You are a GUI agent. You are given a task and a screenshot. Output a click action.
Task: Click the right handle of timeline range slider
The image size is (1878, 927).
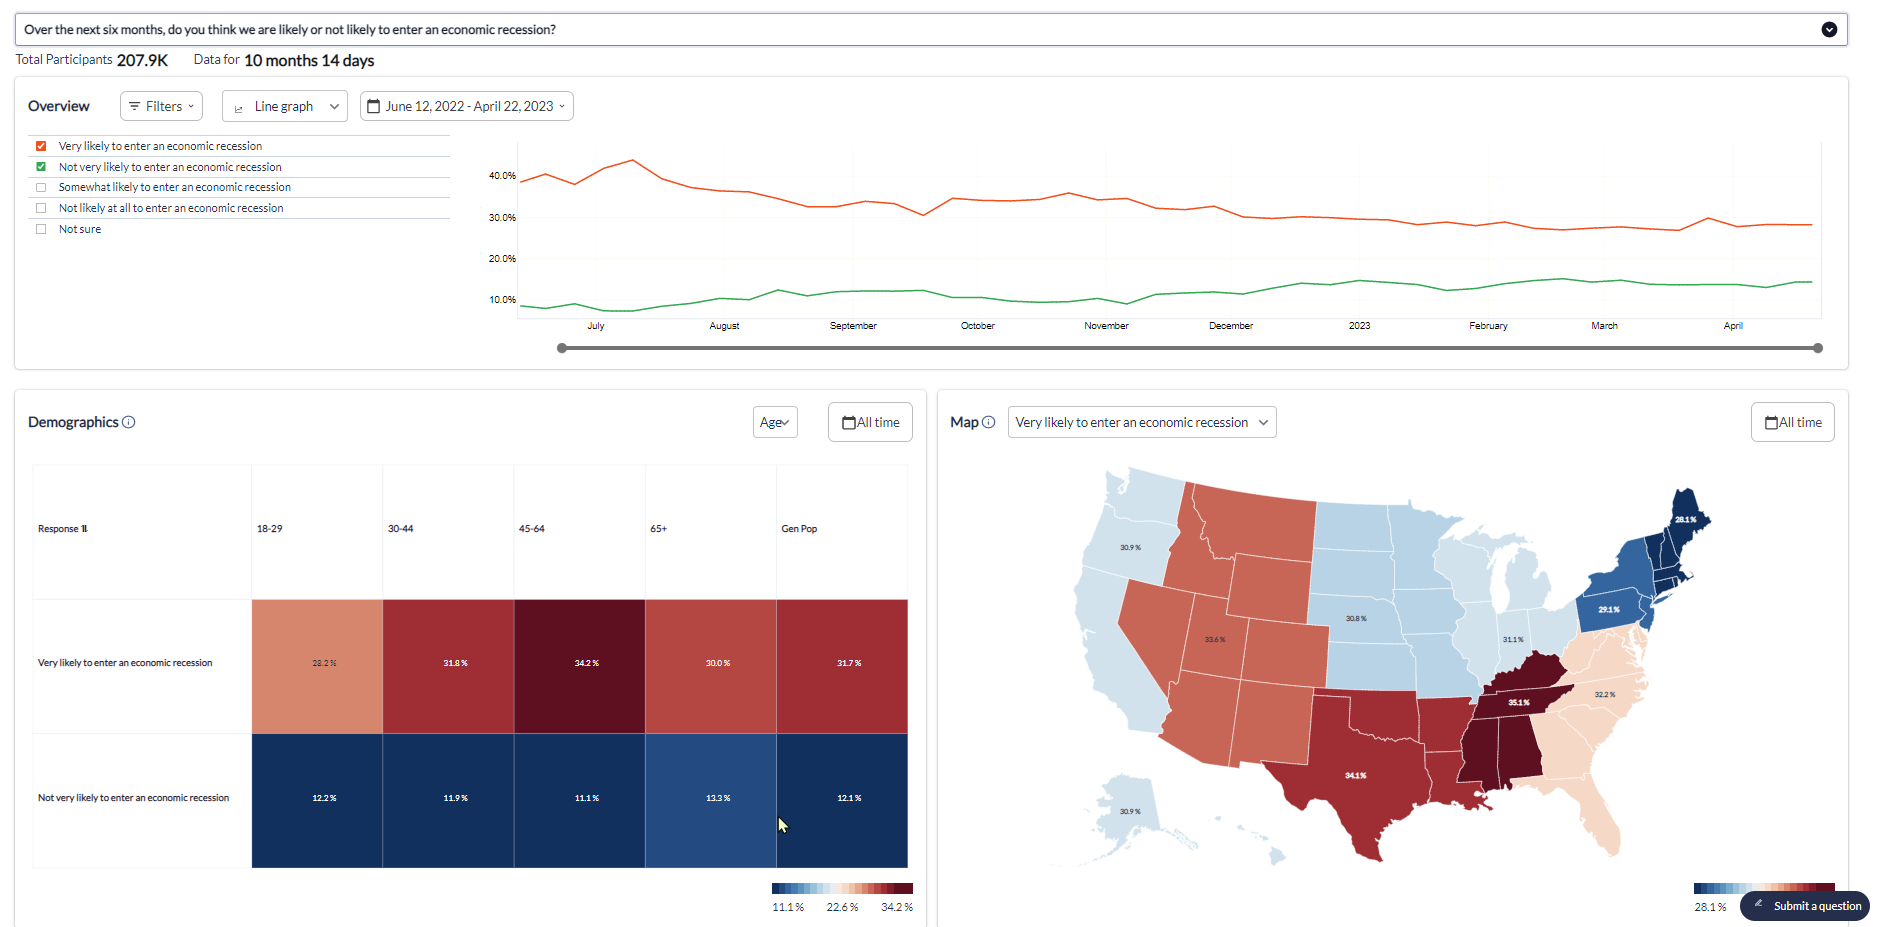1818,348
